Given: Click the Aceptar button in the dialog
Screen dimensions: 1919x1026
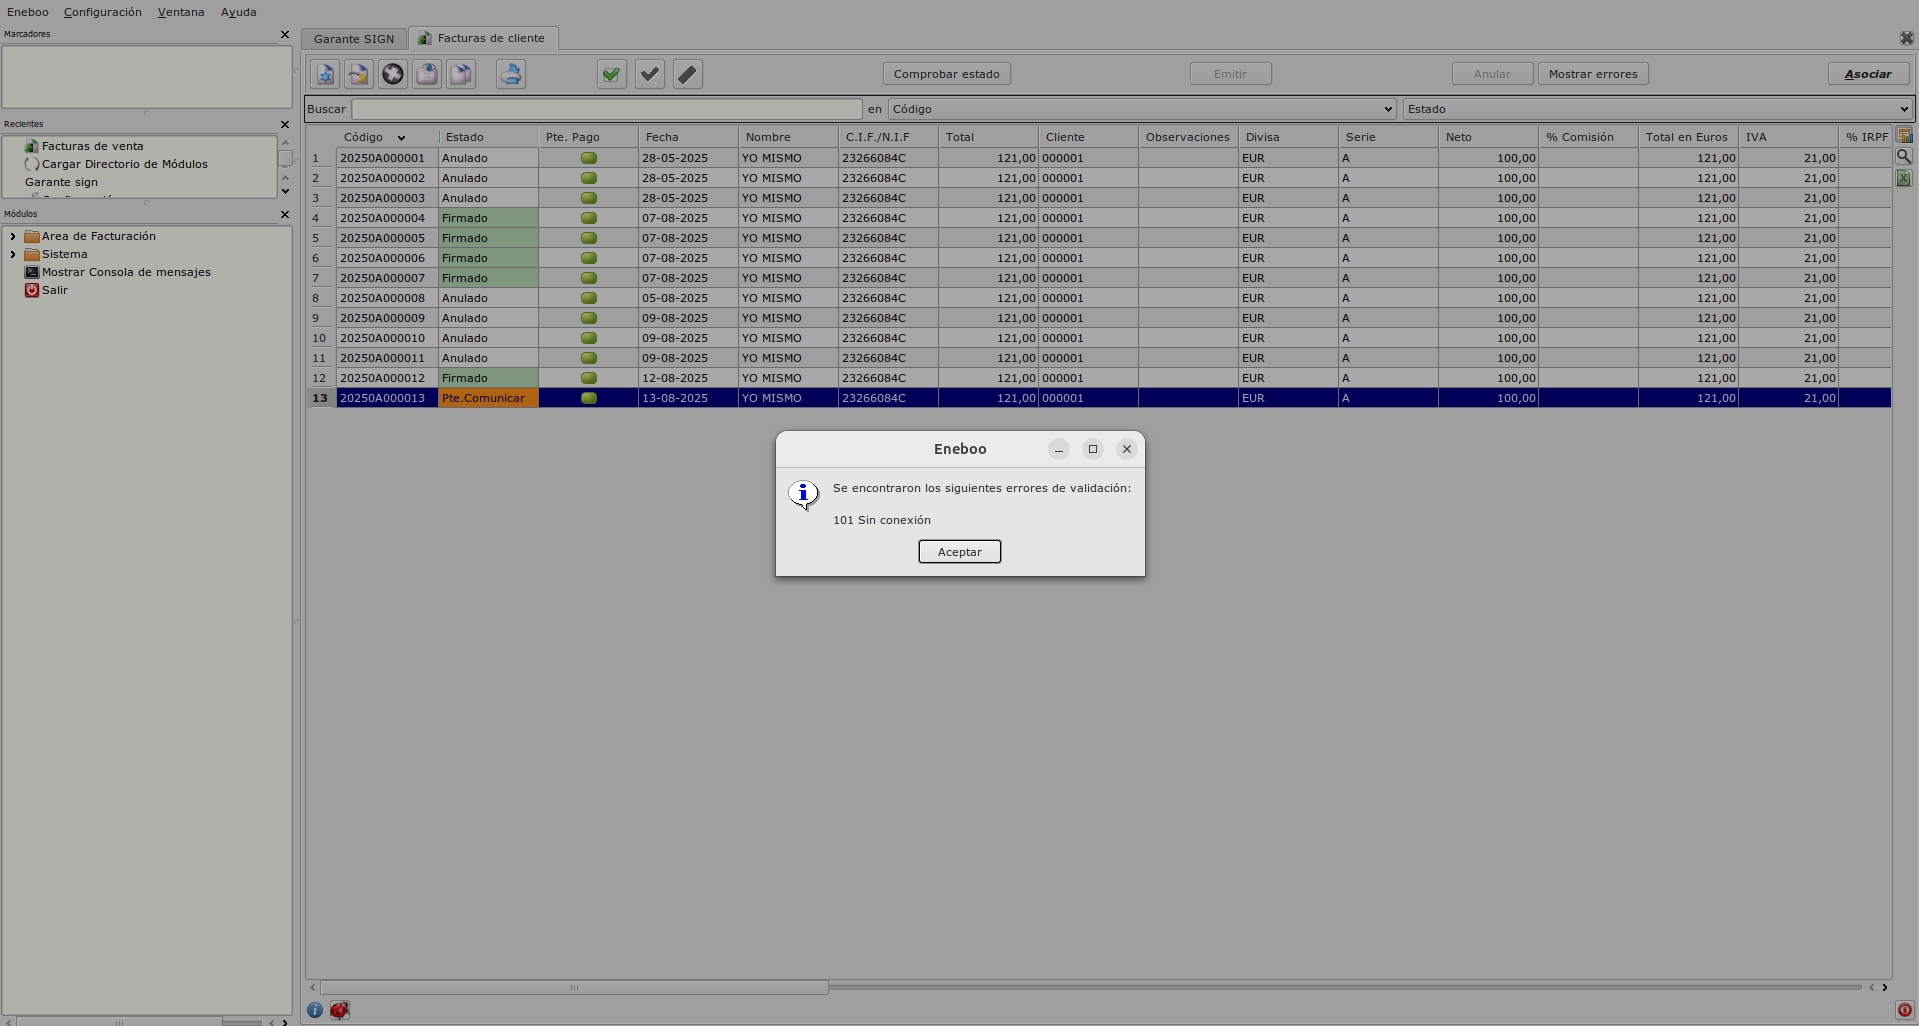Looking at the screenshot, I should pos(960,552).
